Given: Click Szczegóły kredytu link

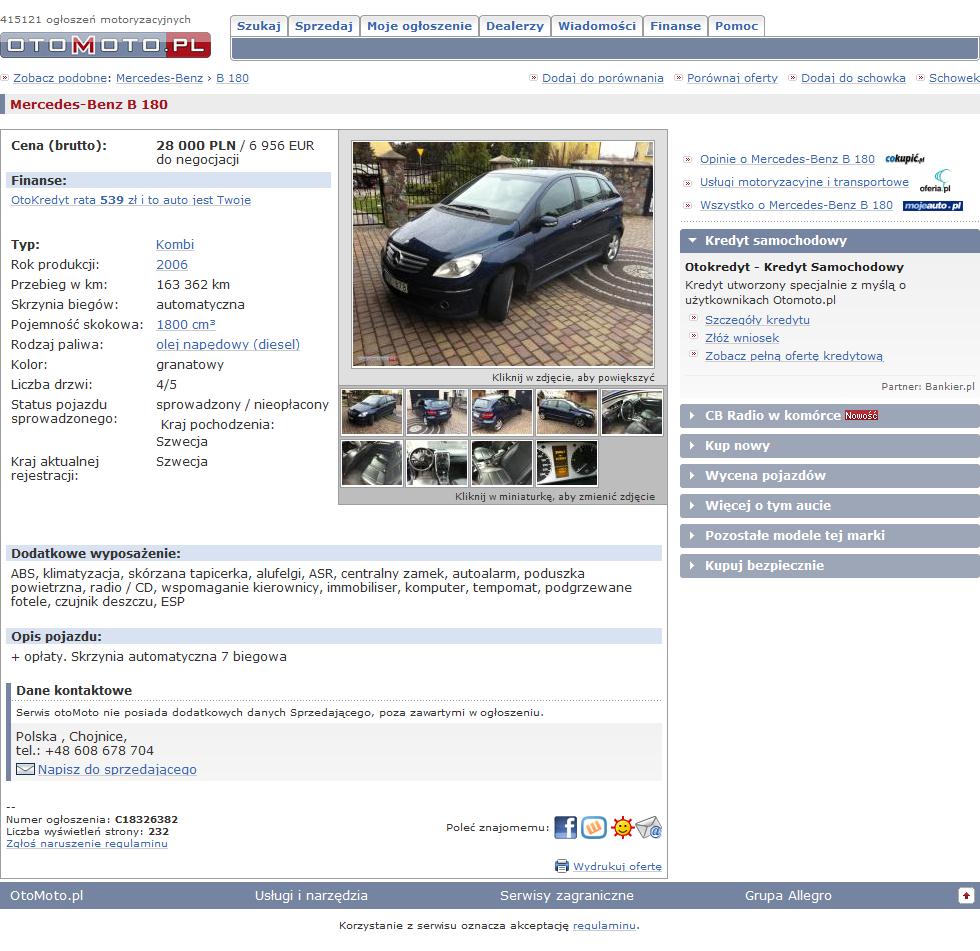Looking at the screenshot, I should point(758,320).
